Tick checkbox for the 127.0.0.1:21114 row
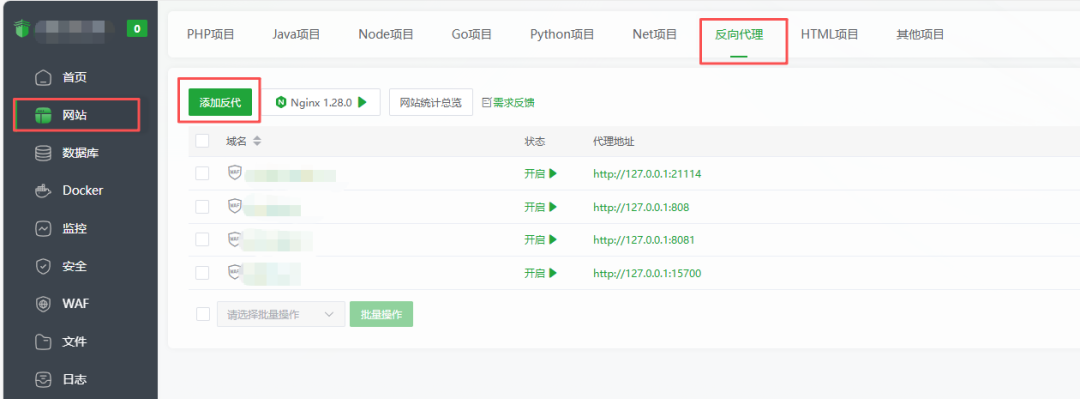The height and width of the screenshot is (399, 1080). tap(202, 174)
